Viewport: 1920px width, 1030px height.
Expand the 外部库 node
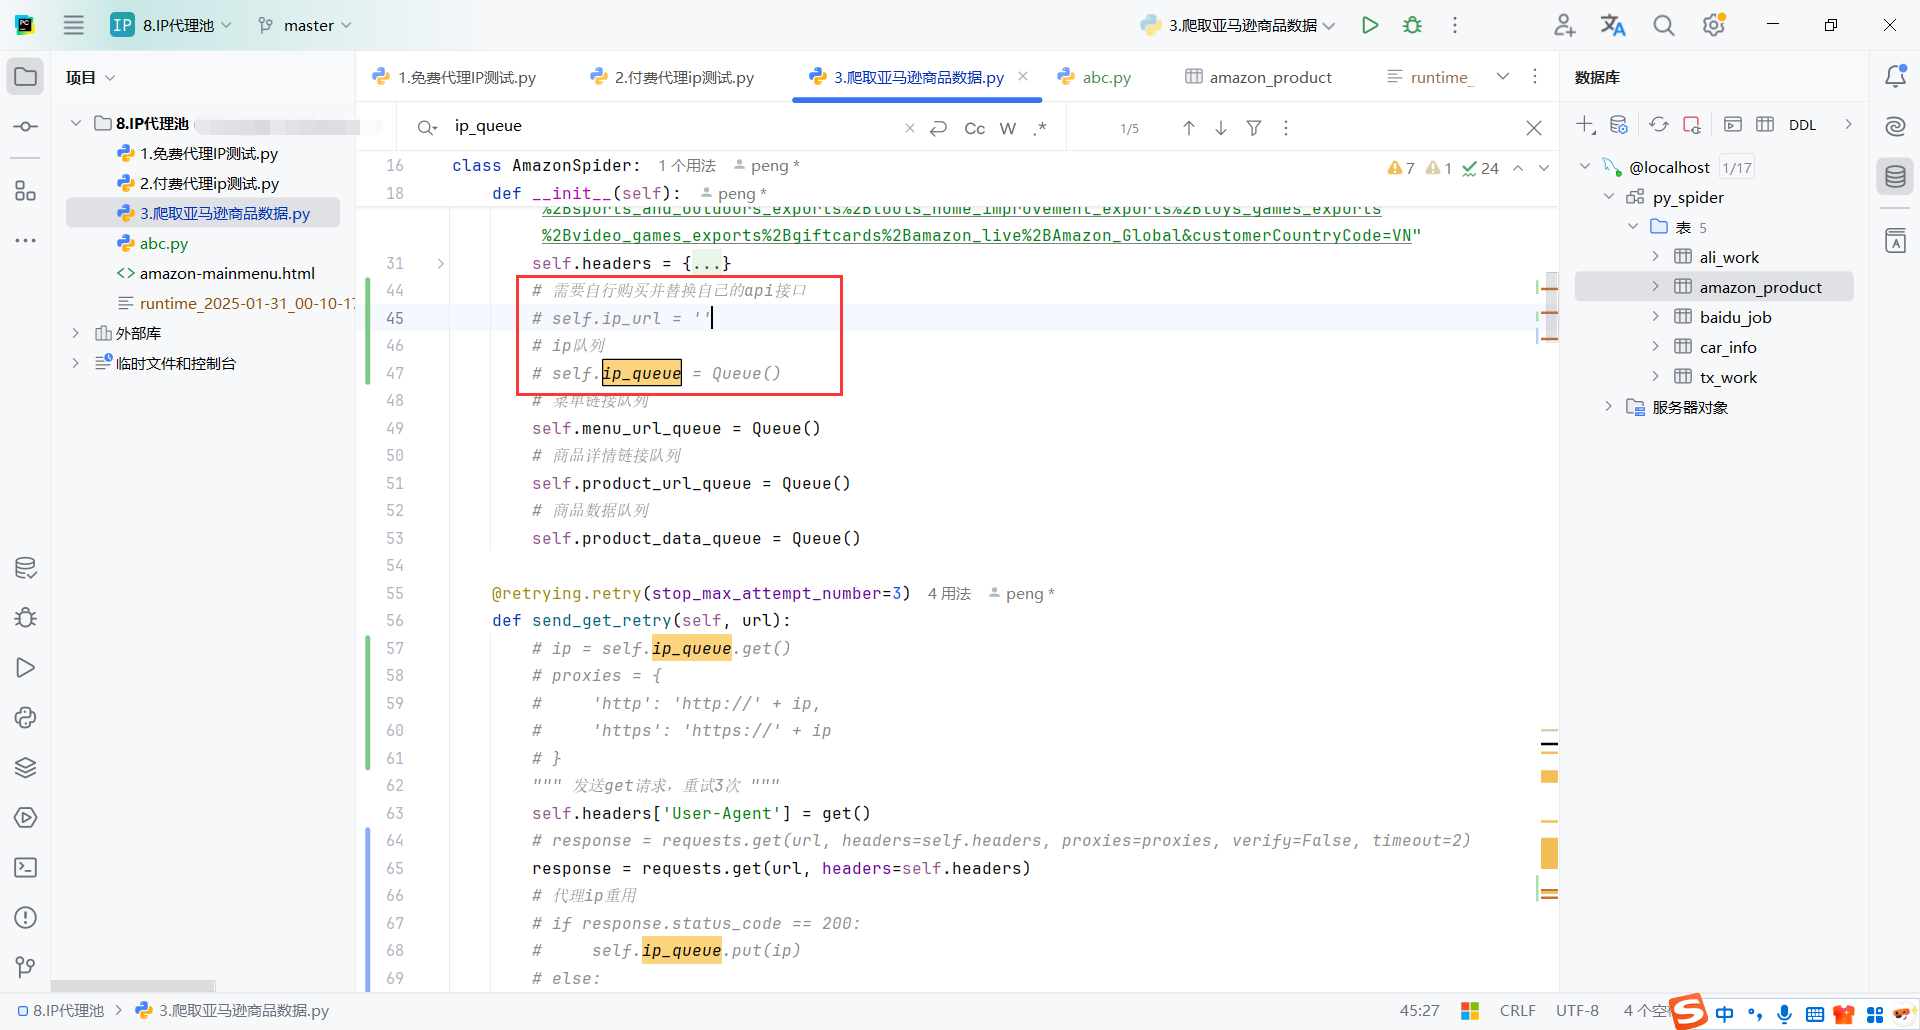pyautogui.click(x=76, y=333)
